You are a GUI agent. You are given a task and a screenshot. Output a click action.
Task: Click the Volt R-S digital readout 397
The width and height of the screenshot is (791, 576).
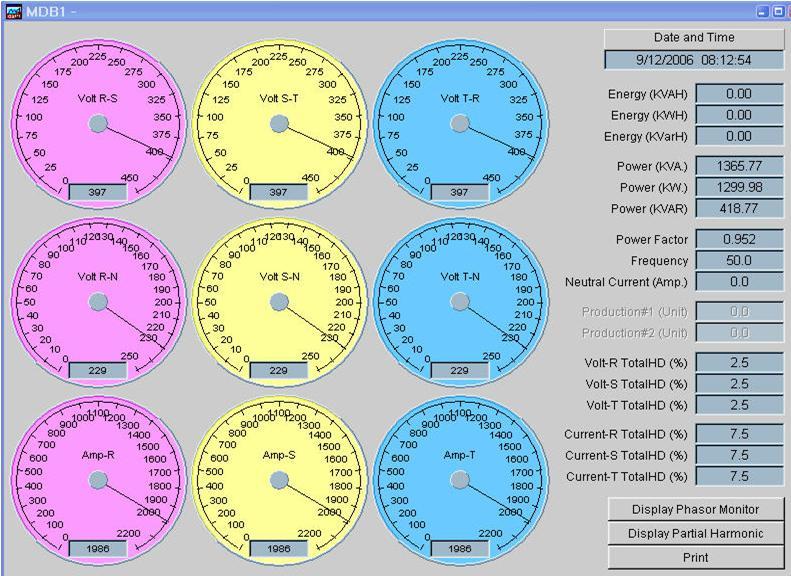pyautogui.click(x=97, y=192)
